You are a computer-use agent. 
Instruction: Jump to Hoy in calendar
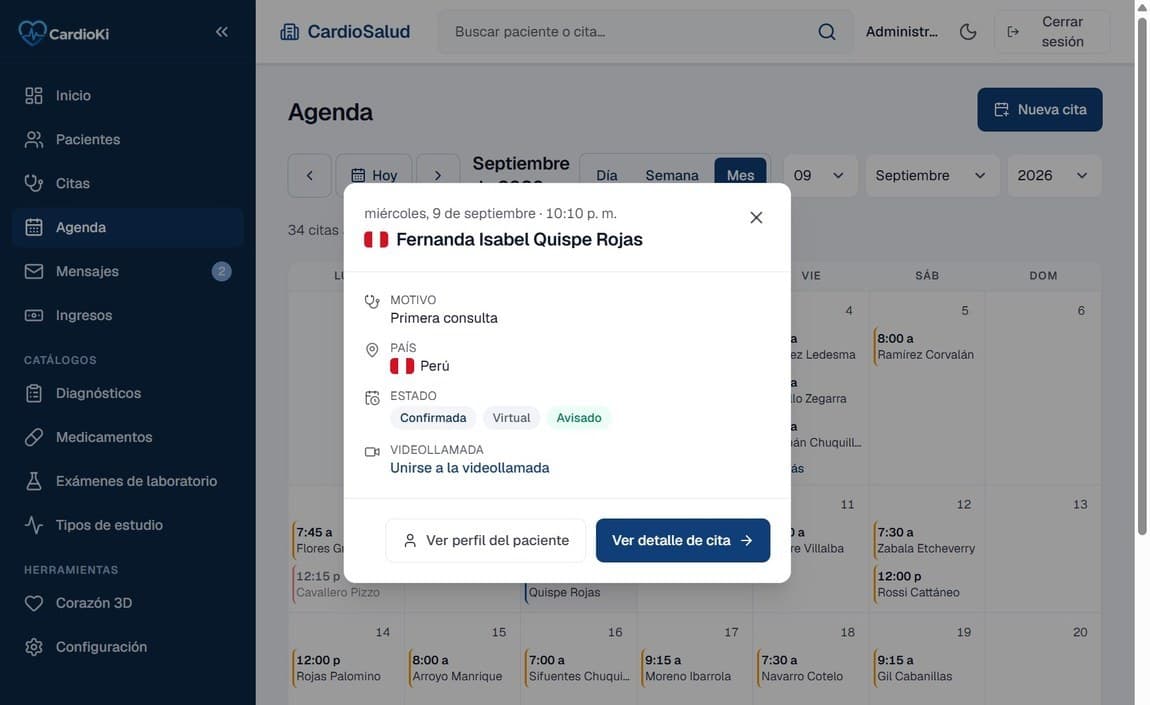374,175
